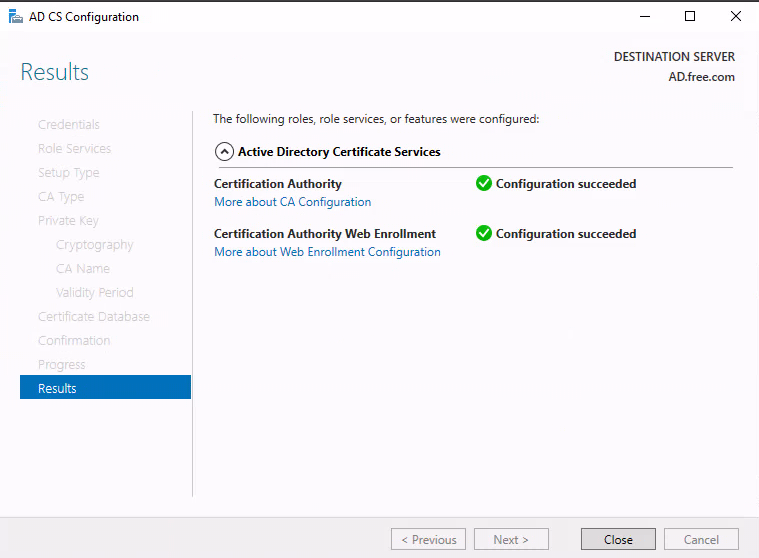Image resolution: width=759 pixels, height=558 pixels.
Task: Select Results step in sidebar
Action: 106,387
